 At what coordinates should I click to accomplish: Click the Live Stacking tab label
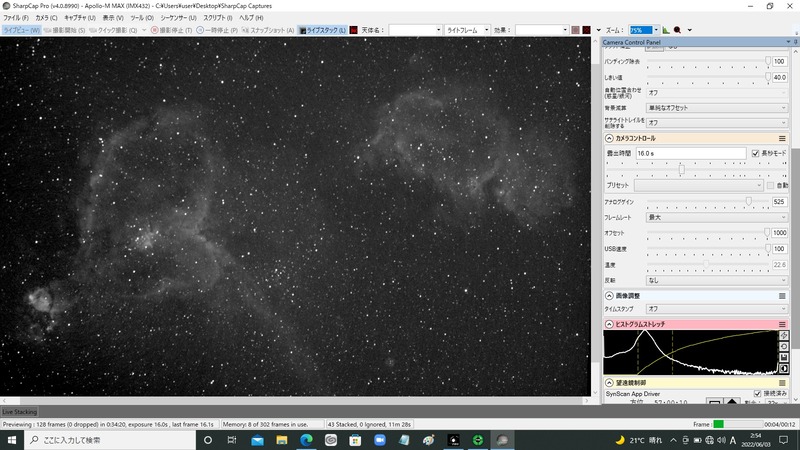(19, 412)
